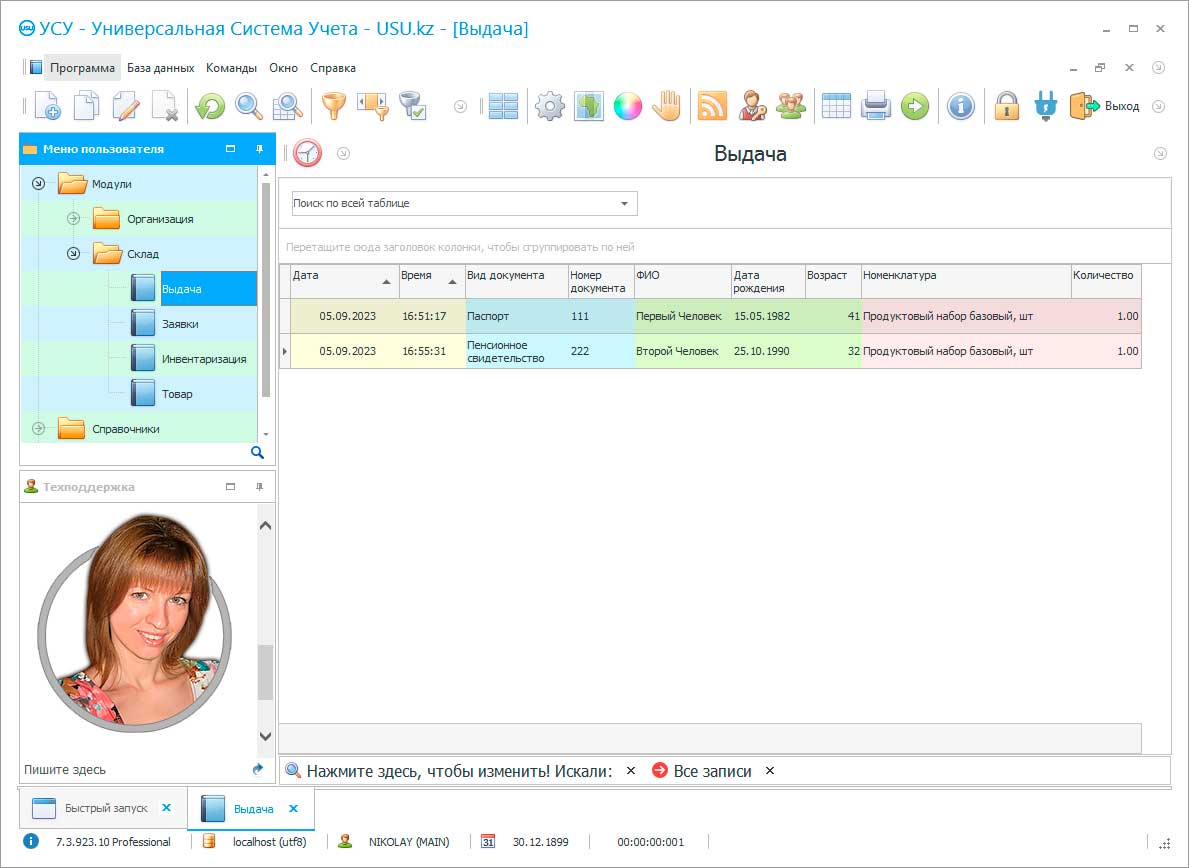Click the calendar icon in status bar
Viewport: 1189px width, 868px height.
tap(488, 841)
